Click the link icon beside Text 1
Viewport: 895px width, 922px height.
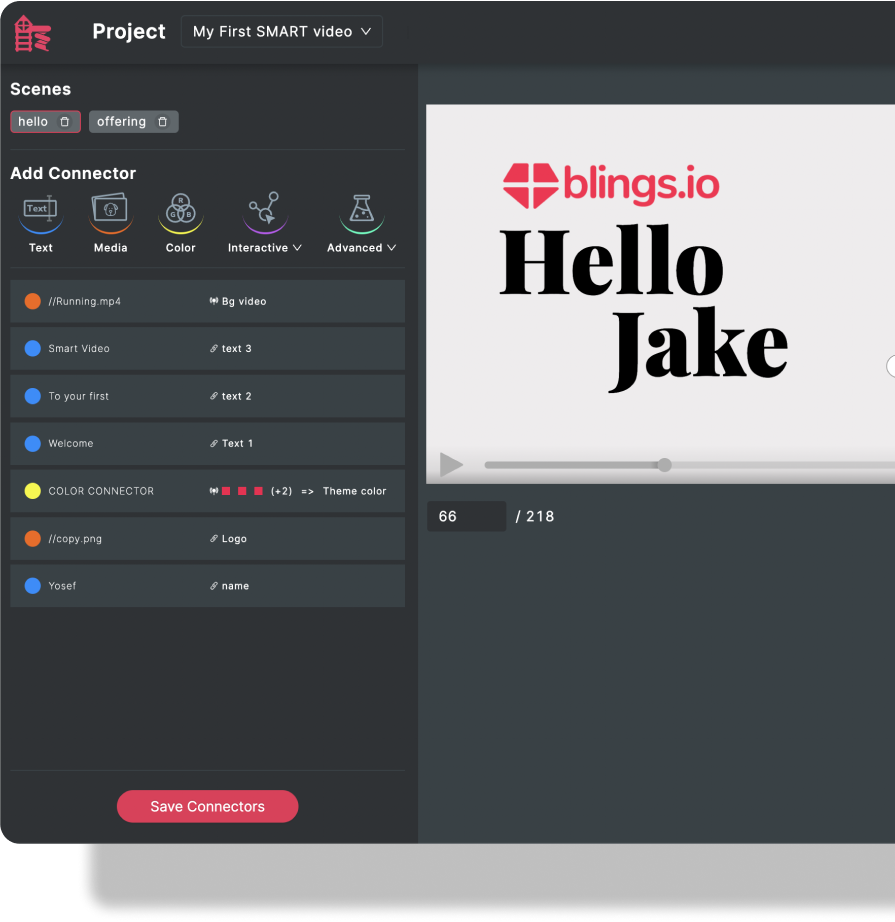tap(214, 443)
